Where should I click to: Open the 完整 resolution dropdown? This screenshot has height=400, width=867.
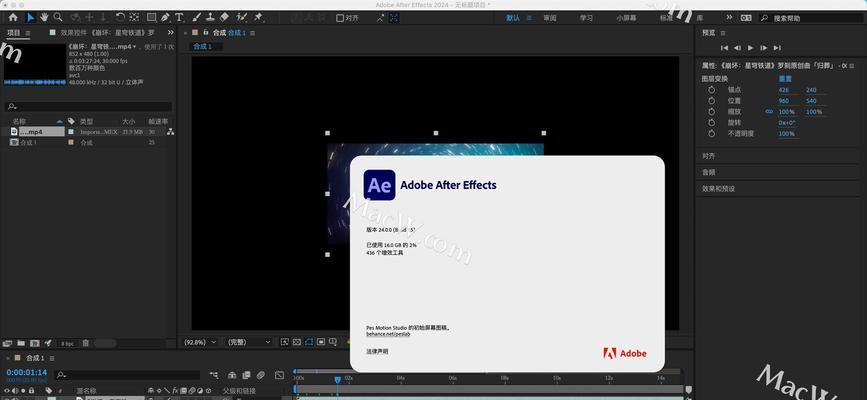[249, 342]
